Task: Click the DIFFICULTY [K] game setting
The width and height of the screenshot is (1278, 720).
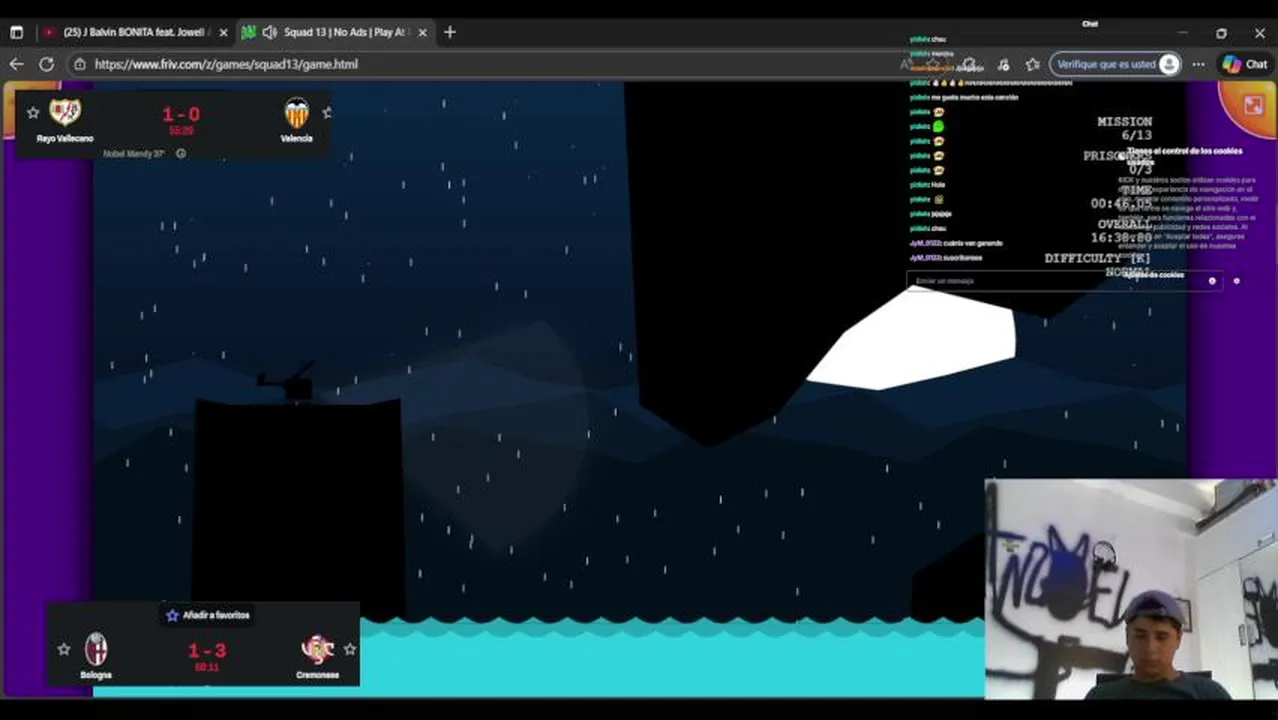Action: (x=1097, y=258)
